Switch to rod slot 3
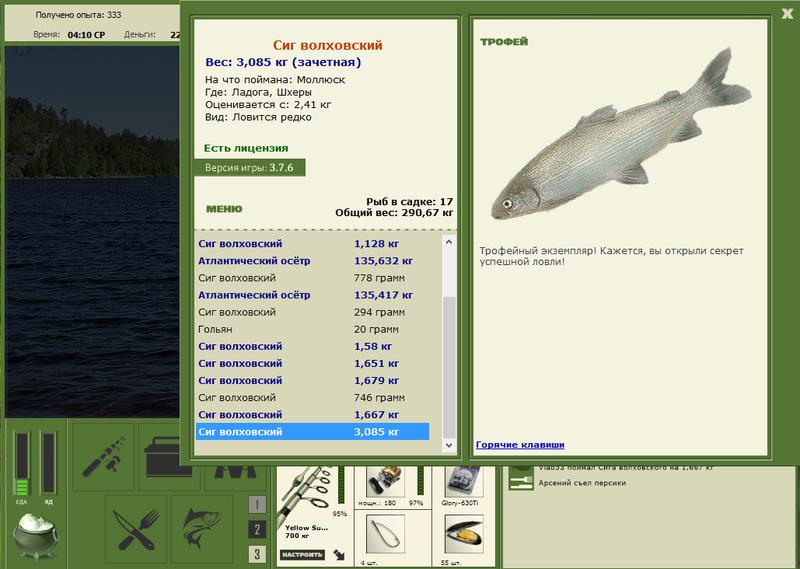This screenshot has height=569, width=800. pos(257,554)
